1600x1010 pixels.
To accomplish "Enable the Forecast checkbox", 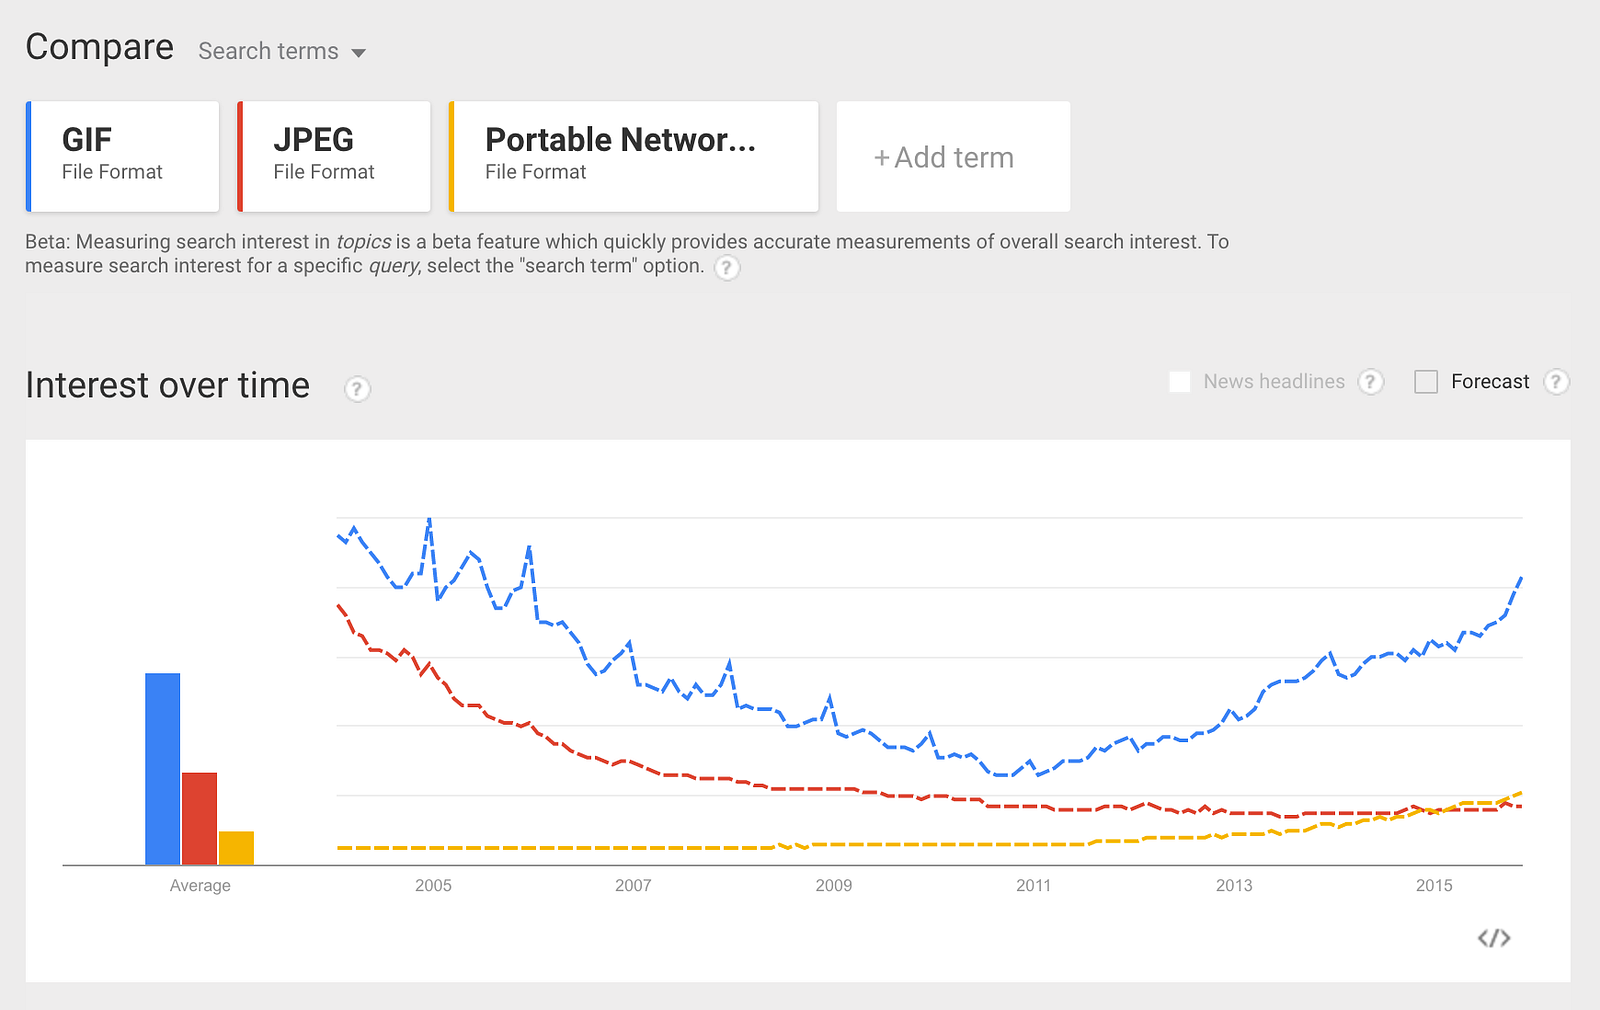I will pos(1426,382).
